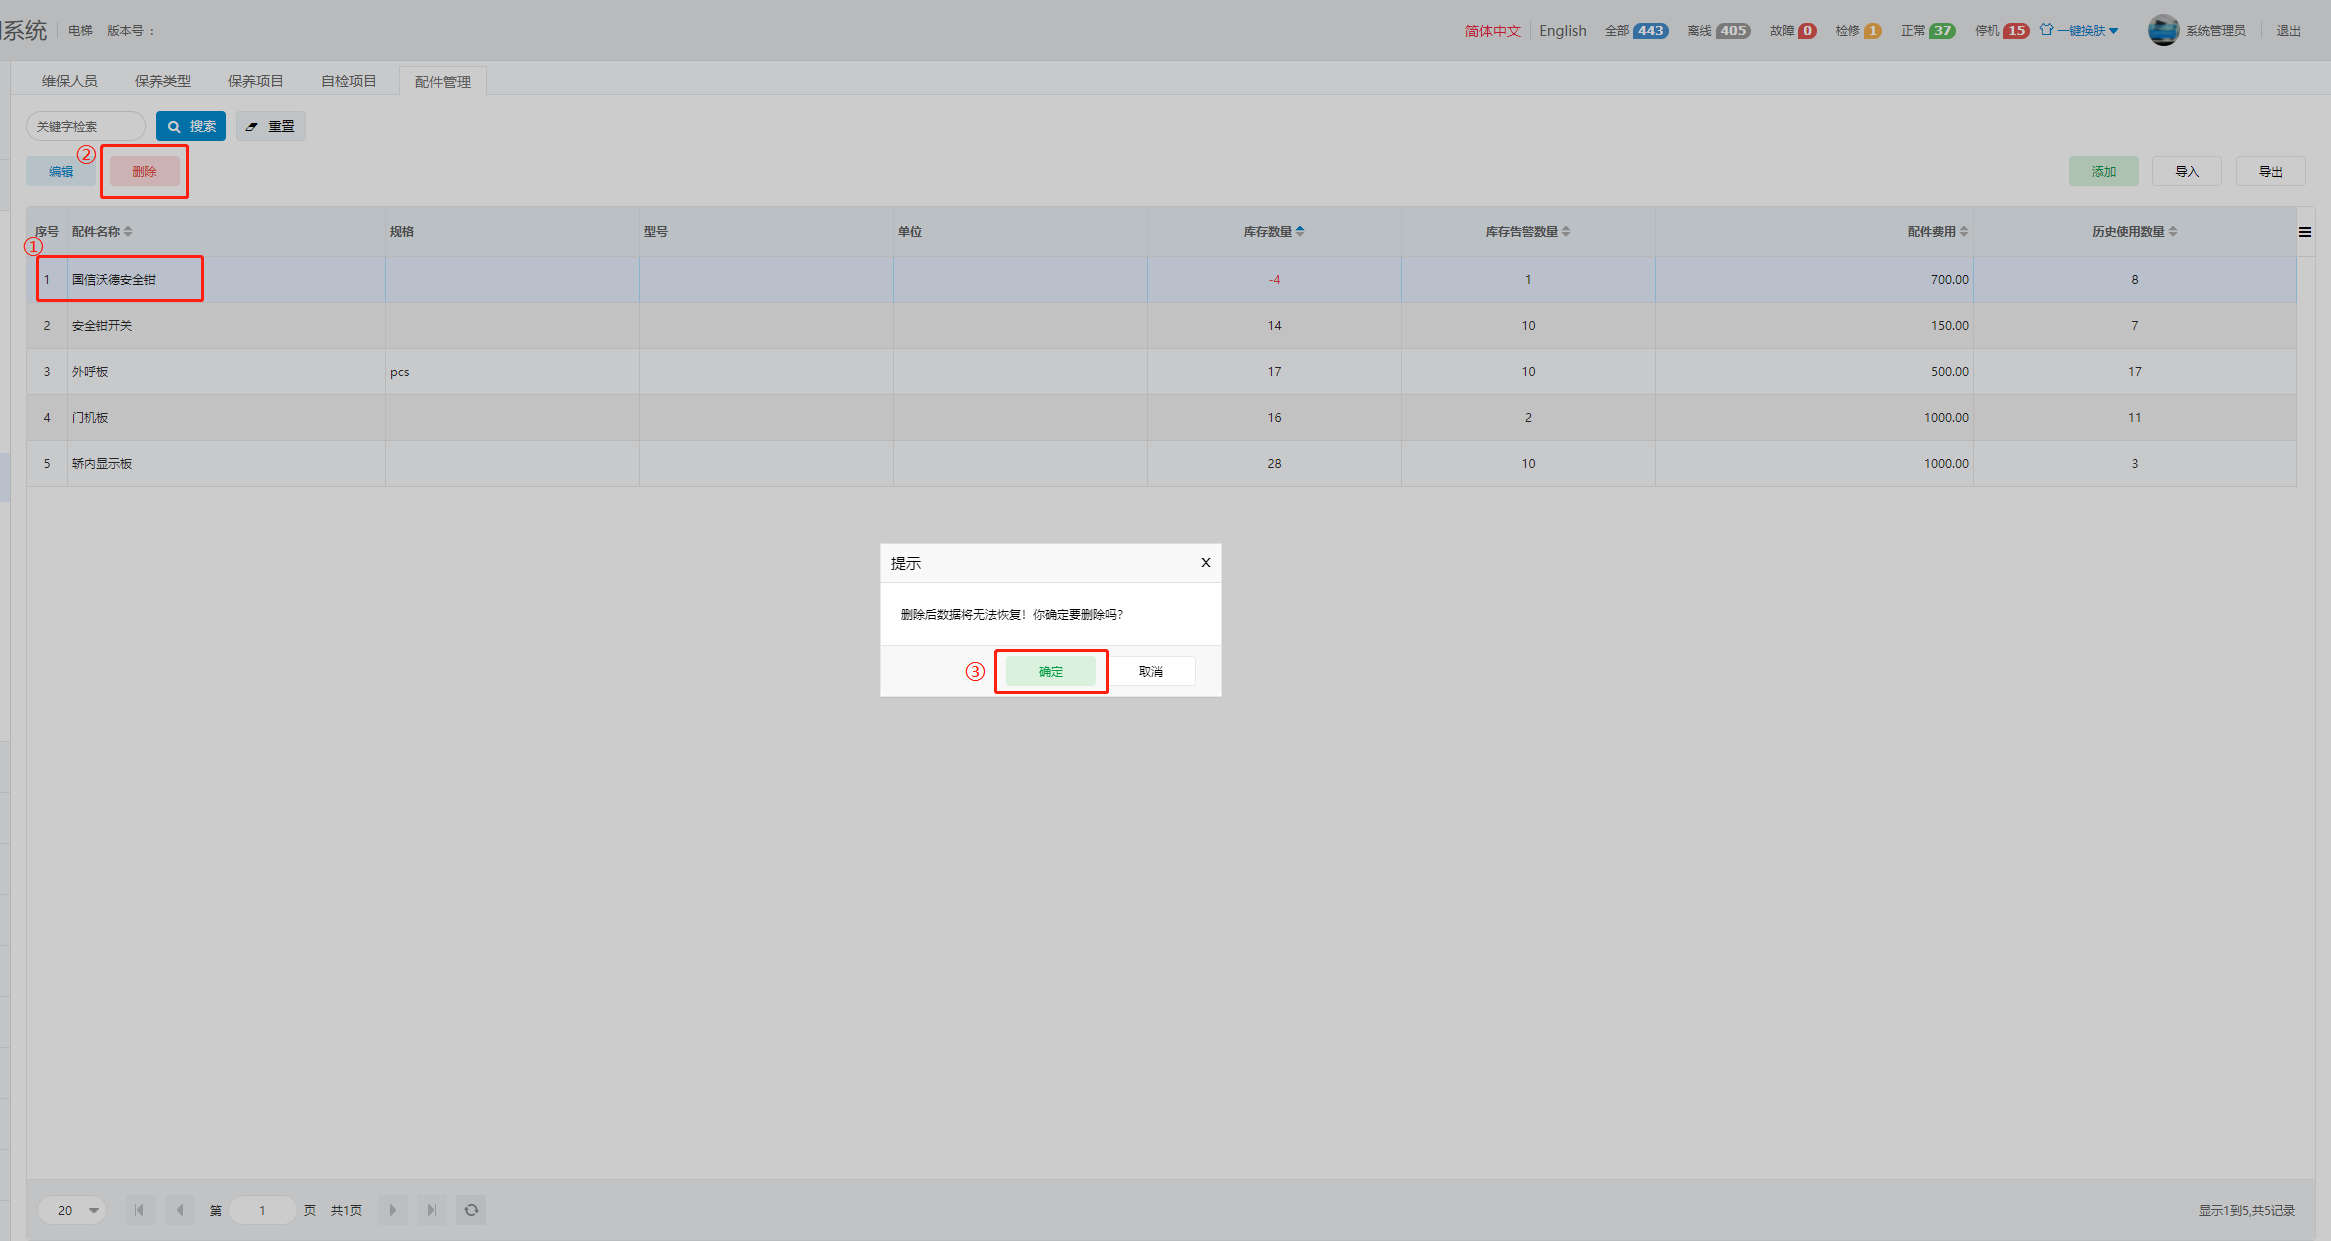Go to first page arrow

(x=140, y=1210)
